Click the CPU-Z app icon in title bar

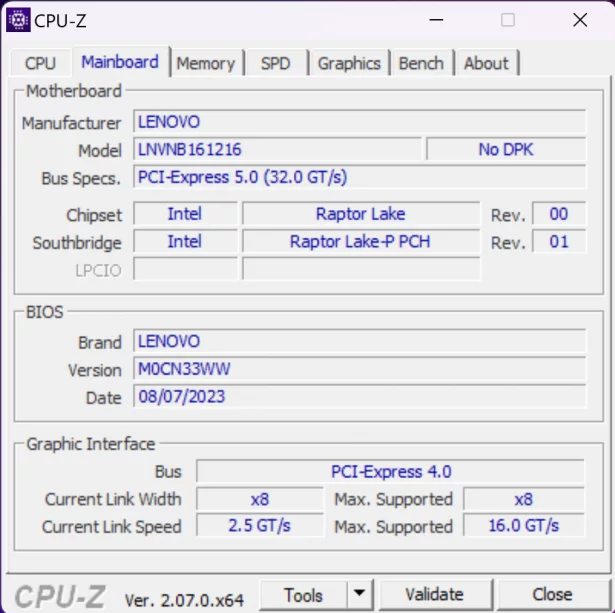coord(18,19)
